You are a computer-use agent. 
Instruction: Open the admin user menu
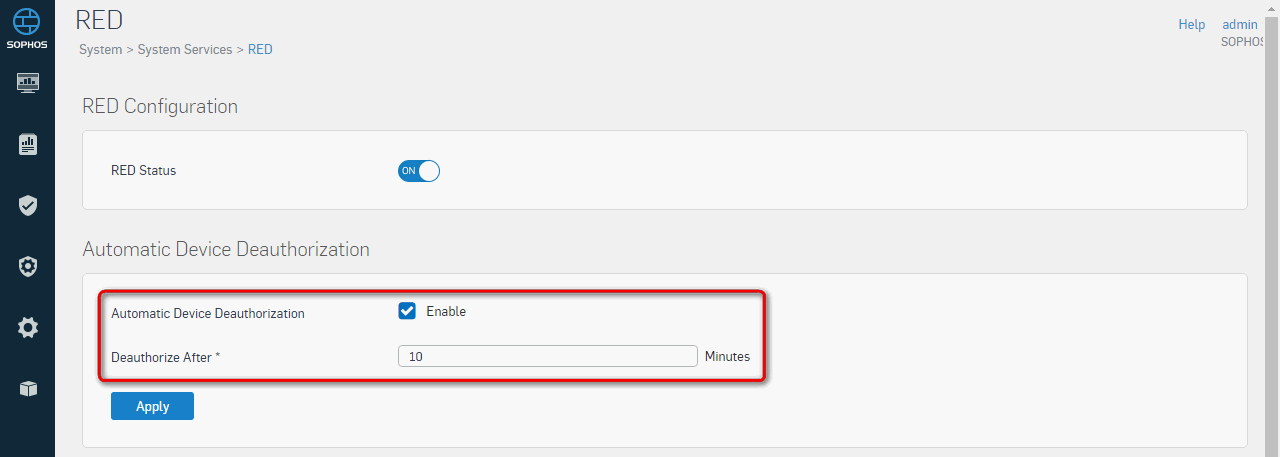(1240, 24)
